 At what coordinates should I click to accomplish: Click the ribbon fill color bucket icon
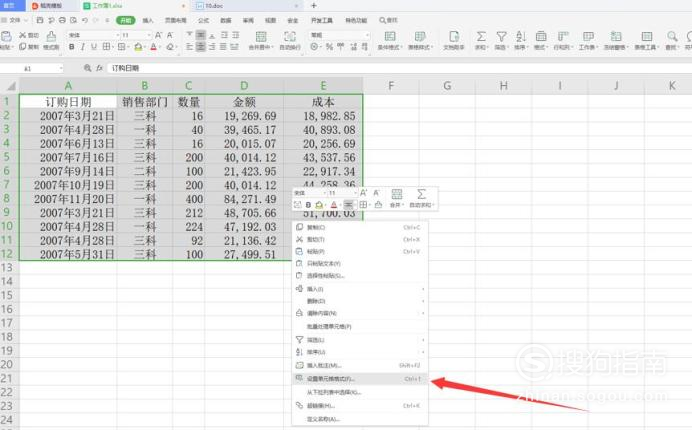(x=138, y=47)
